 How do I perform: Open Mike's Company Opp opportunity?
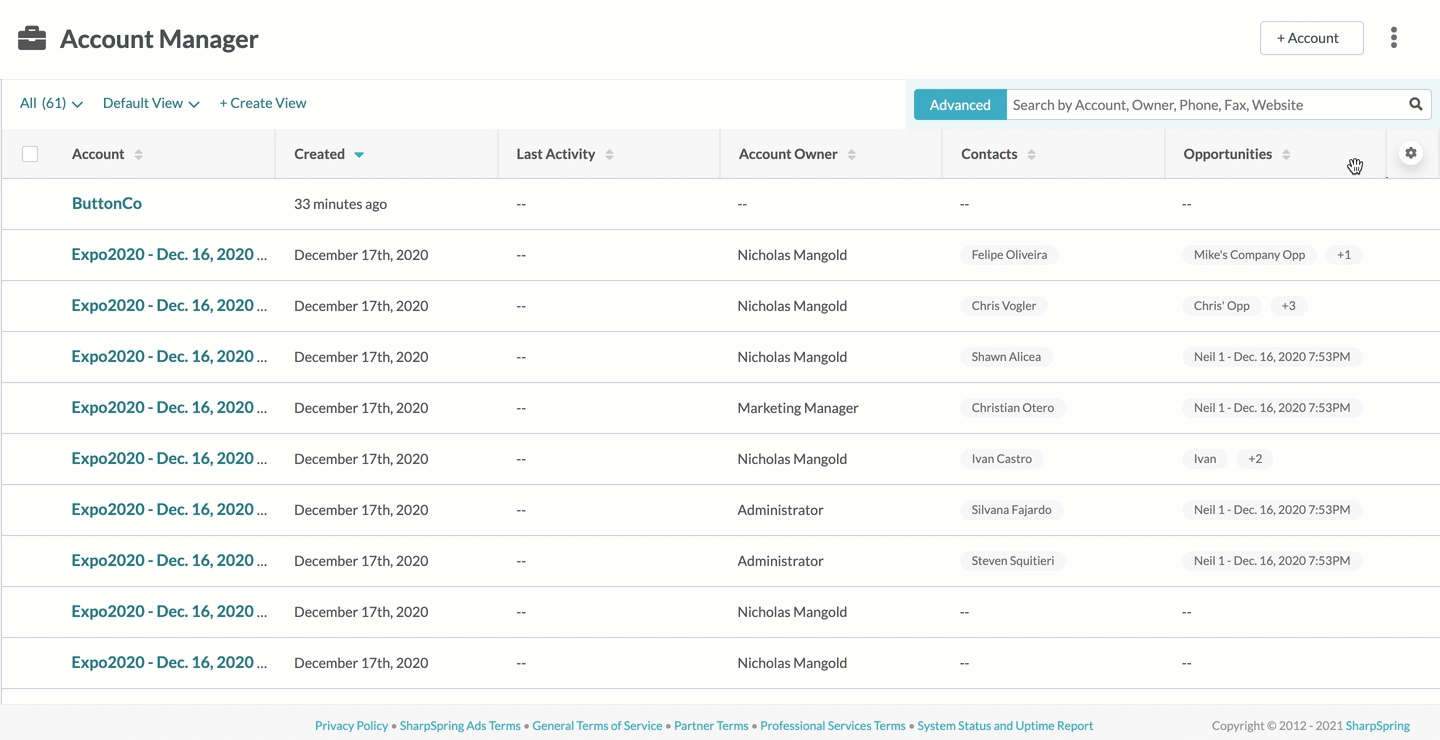point(1249,255)
